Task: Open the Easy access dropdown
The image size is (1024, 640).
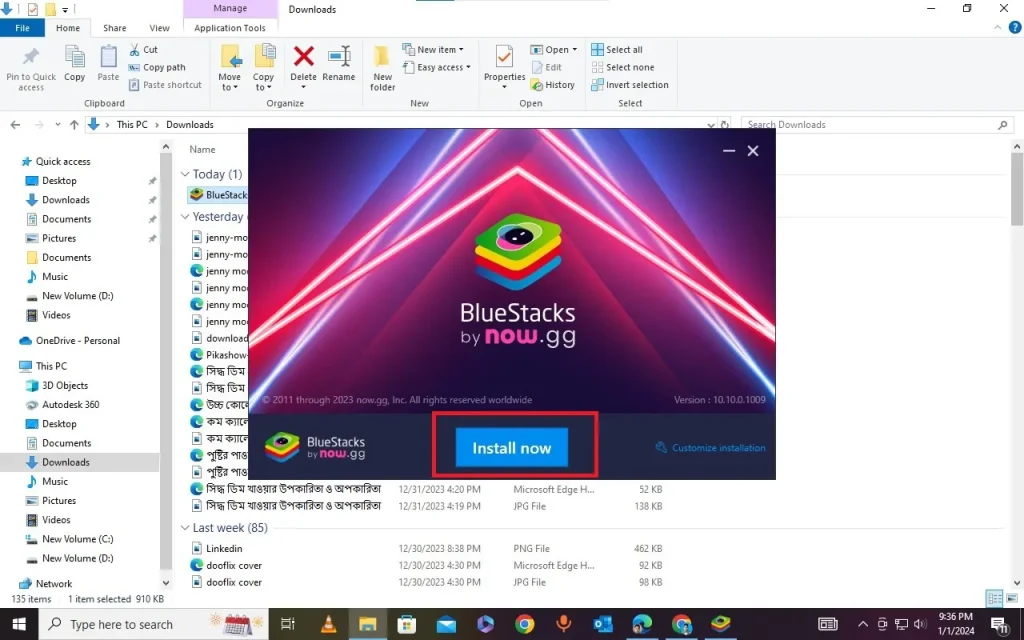Action: point(437,67)
